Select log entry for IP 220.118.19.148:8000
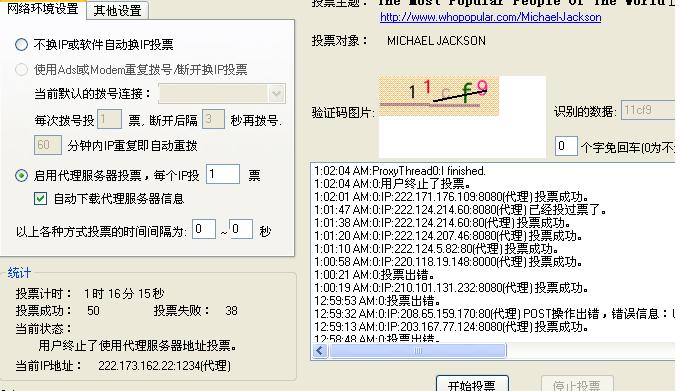This screenshot has height=391, width=683. point(448,262)
